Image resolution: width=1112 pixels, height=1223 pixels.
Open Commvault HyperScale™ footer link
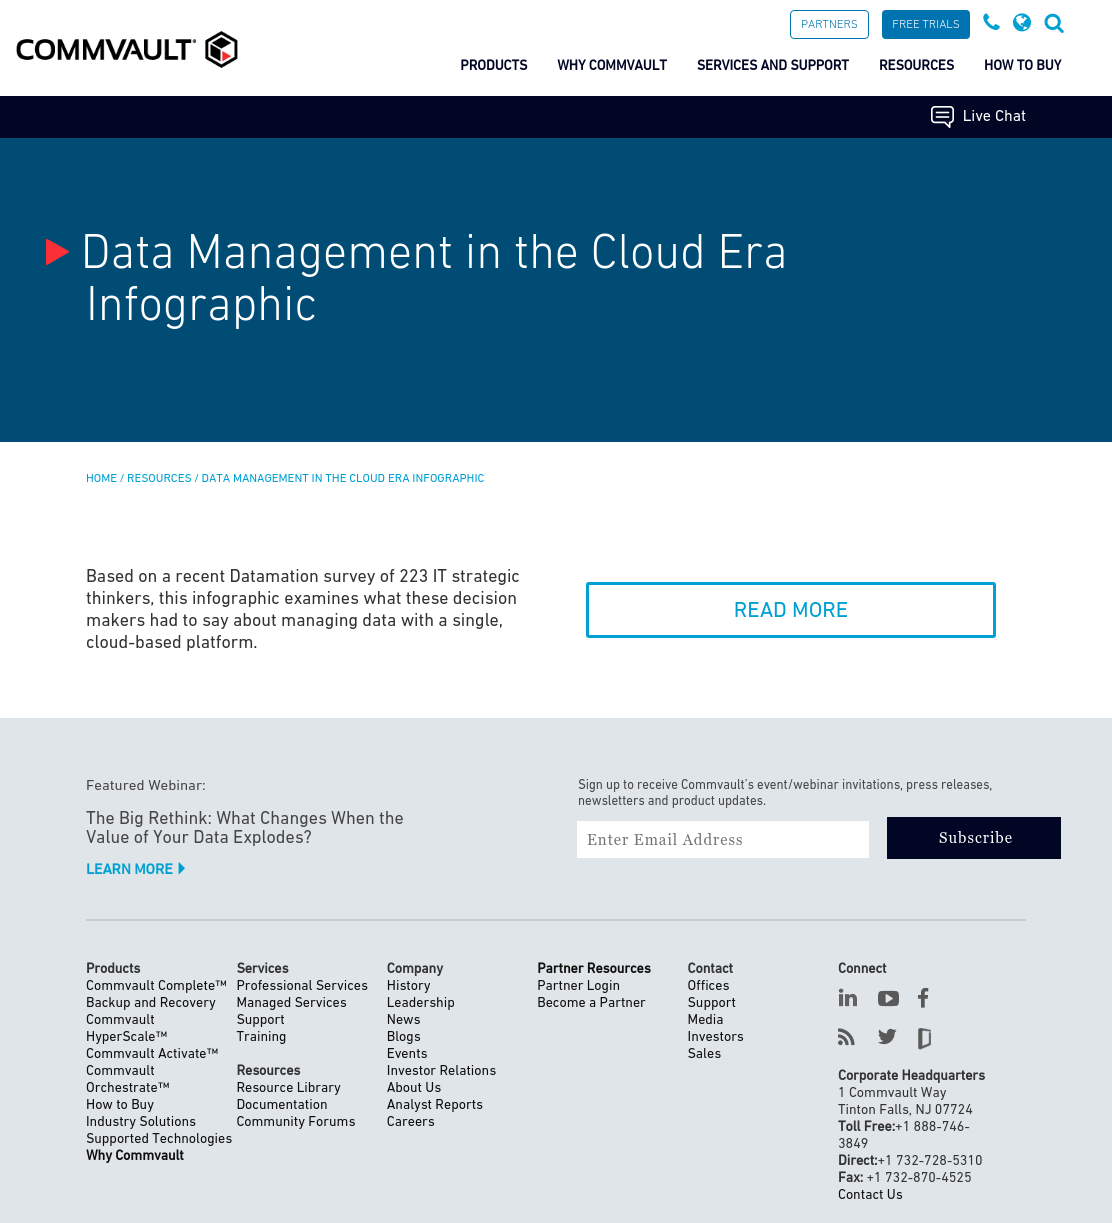point(127,1028)
